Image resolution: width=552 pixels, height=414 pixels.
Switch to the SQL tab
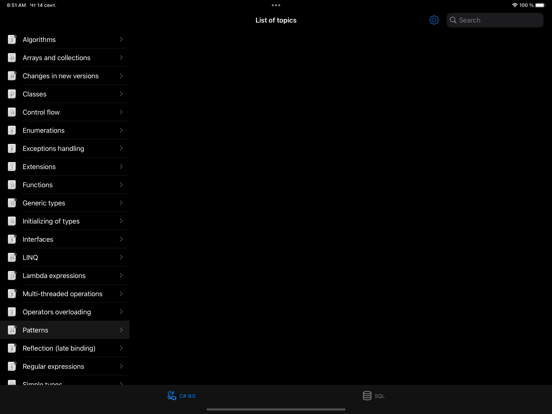374,396
